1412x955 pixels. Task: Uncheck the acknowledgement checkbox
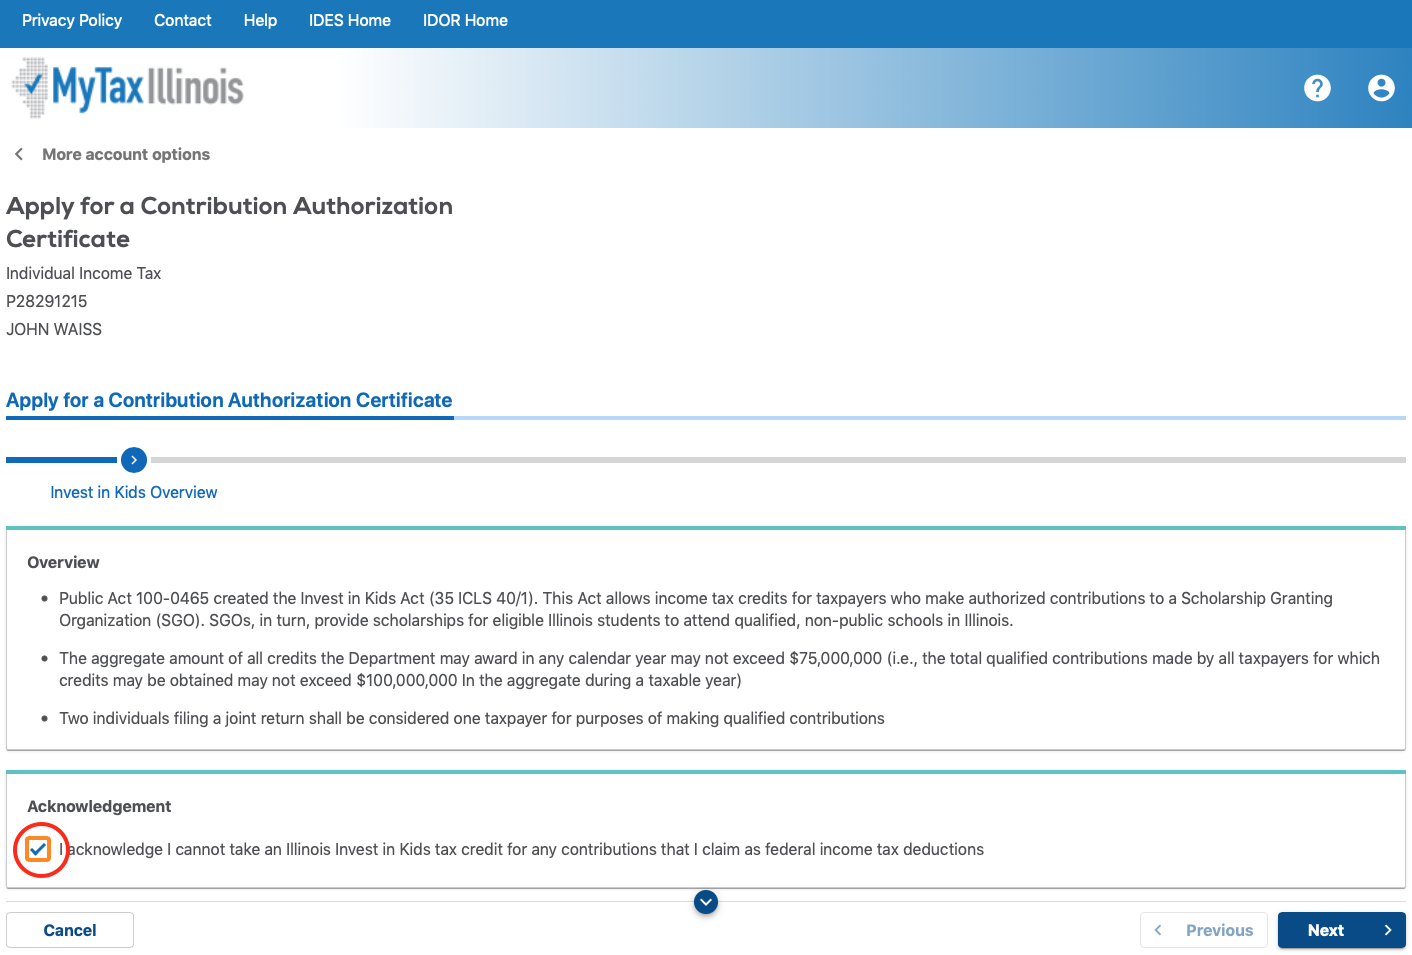pos(38,849)
